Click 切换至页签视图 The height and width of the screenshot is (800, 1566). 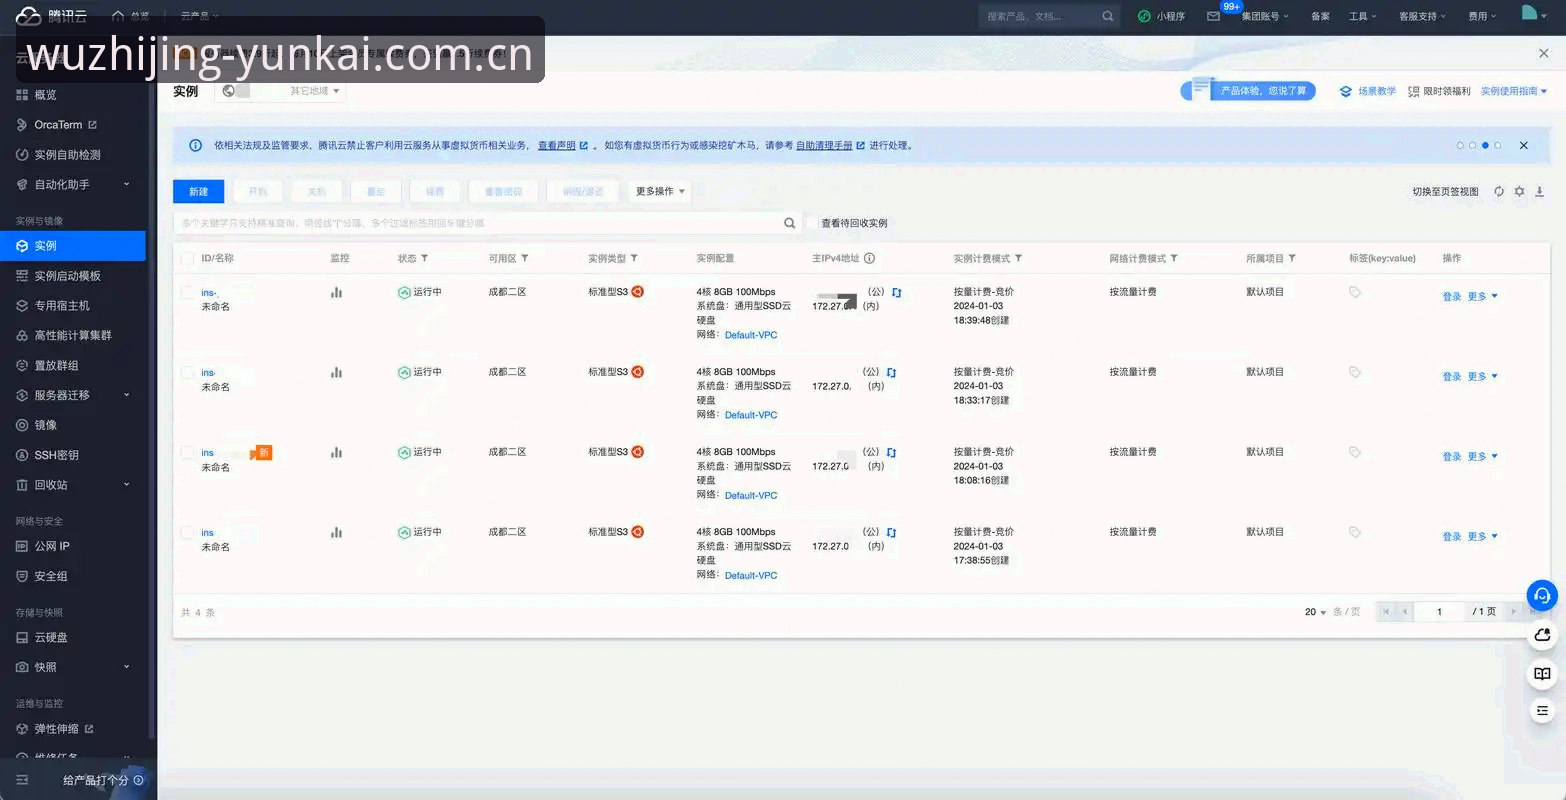coord(1445,191)
